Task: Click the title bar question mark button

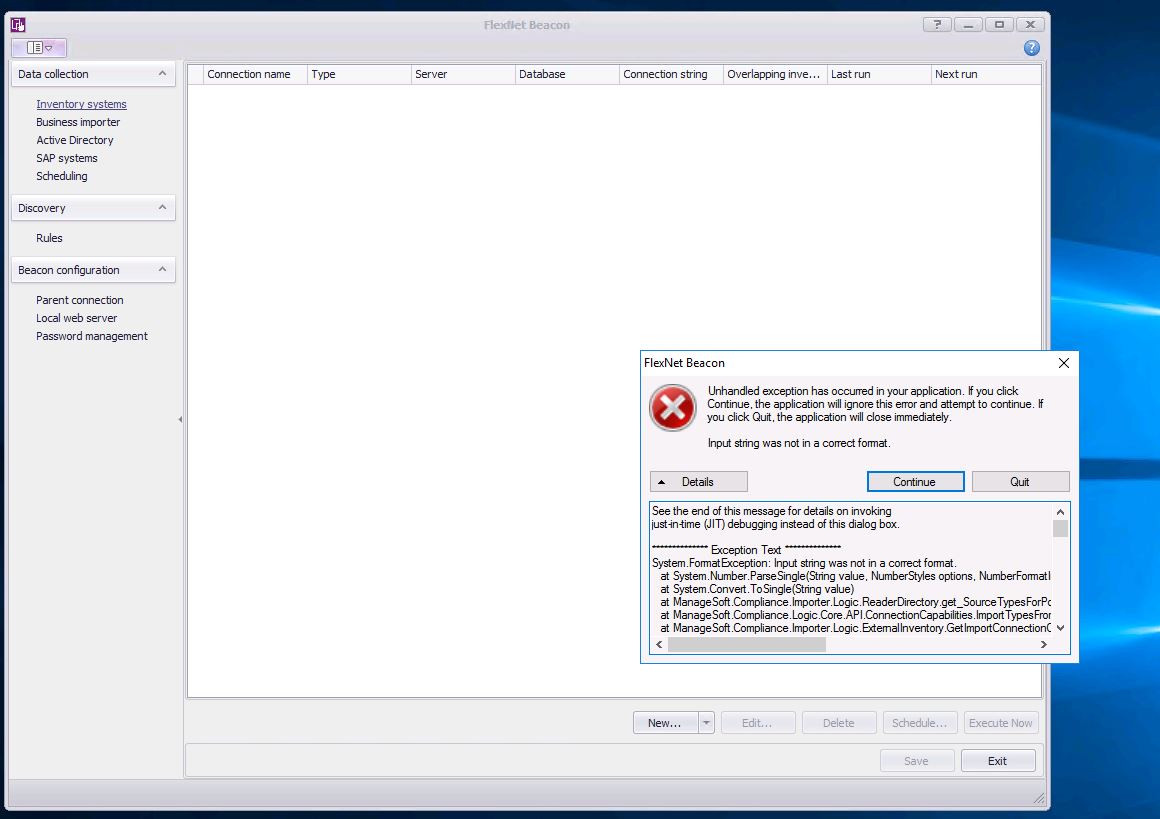Action: click(937, 24)
